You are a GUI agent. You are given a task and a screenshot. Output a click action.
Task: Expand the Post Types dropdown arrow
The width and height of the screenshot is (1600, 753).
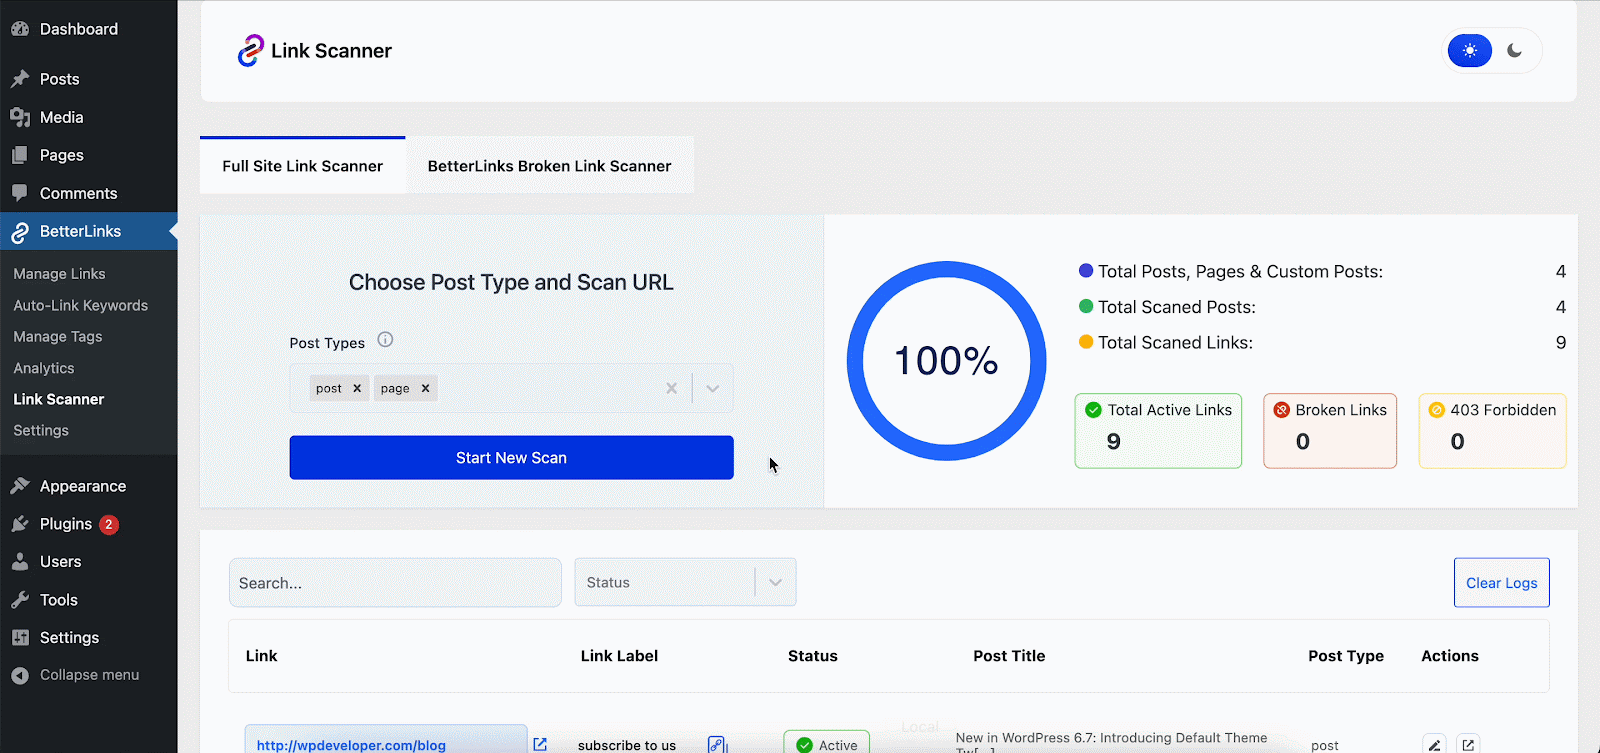[712, 388]
